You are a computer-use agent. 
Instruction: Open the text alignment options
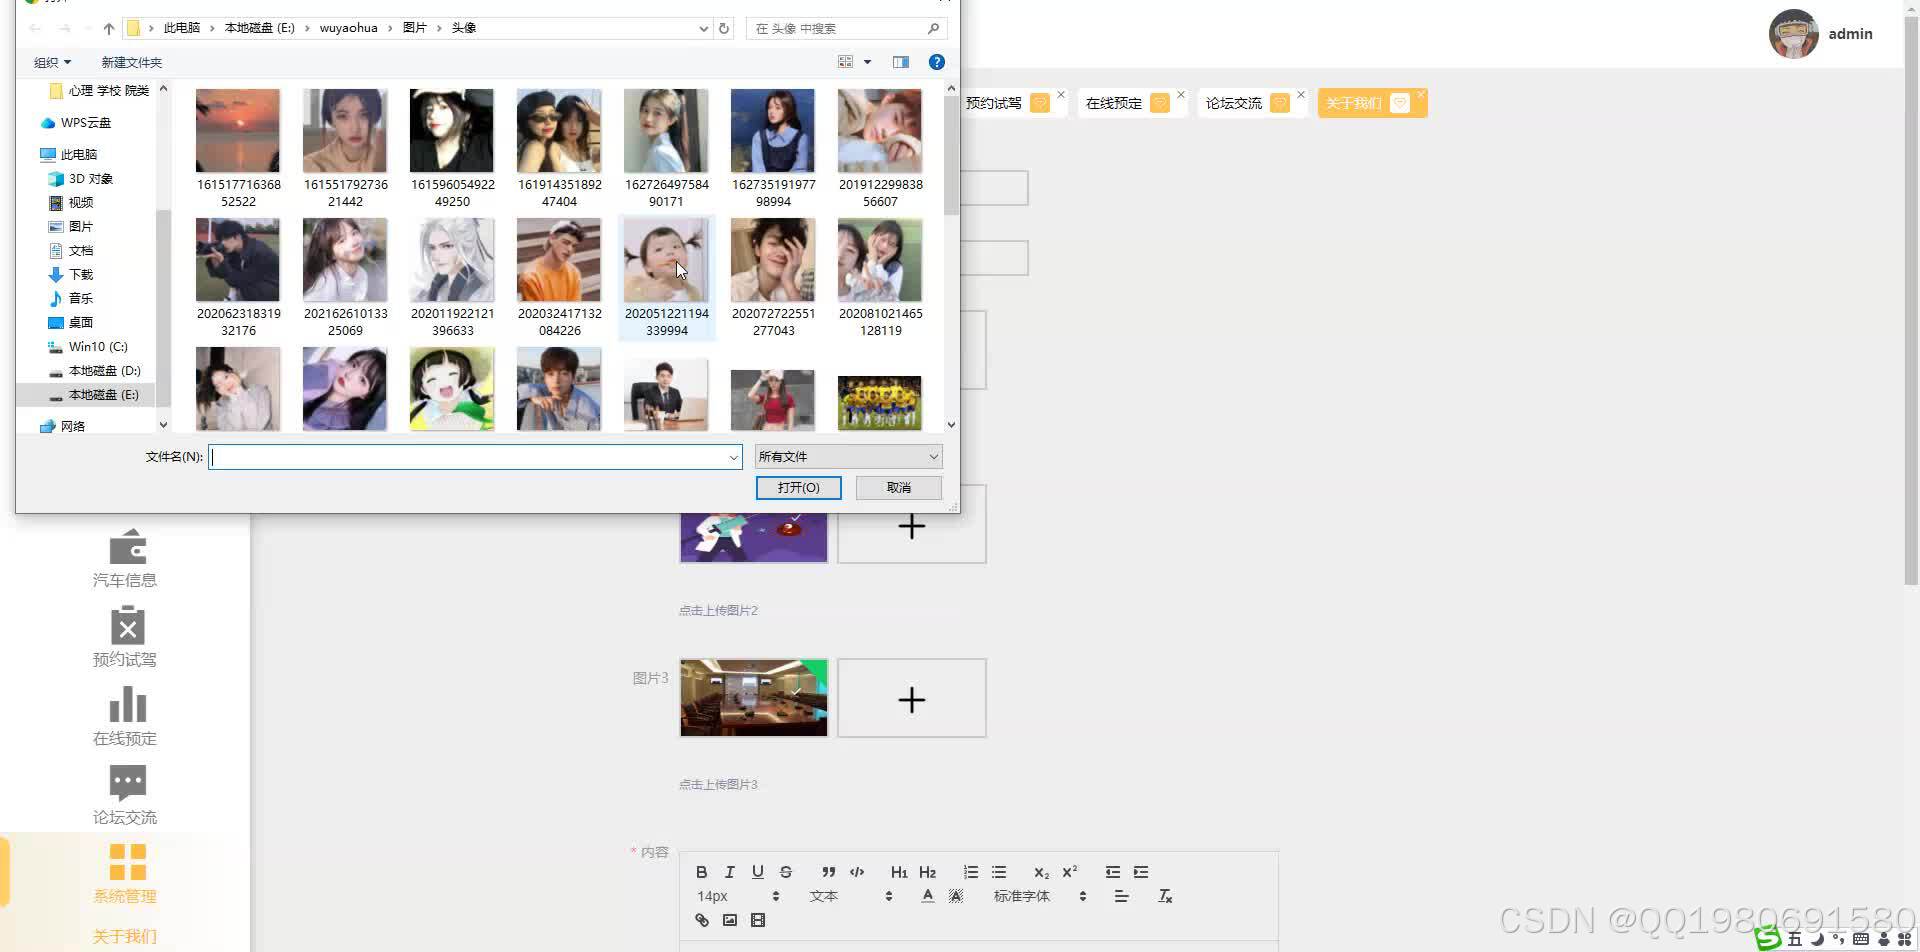(x=1121, y=896)
